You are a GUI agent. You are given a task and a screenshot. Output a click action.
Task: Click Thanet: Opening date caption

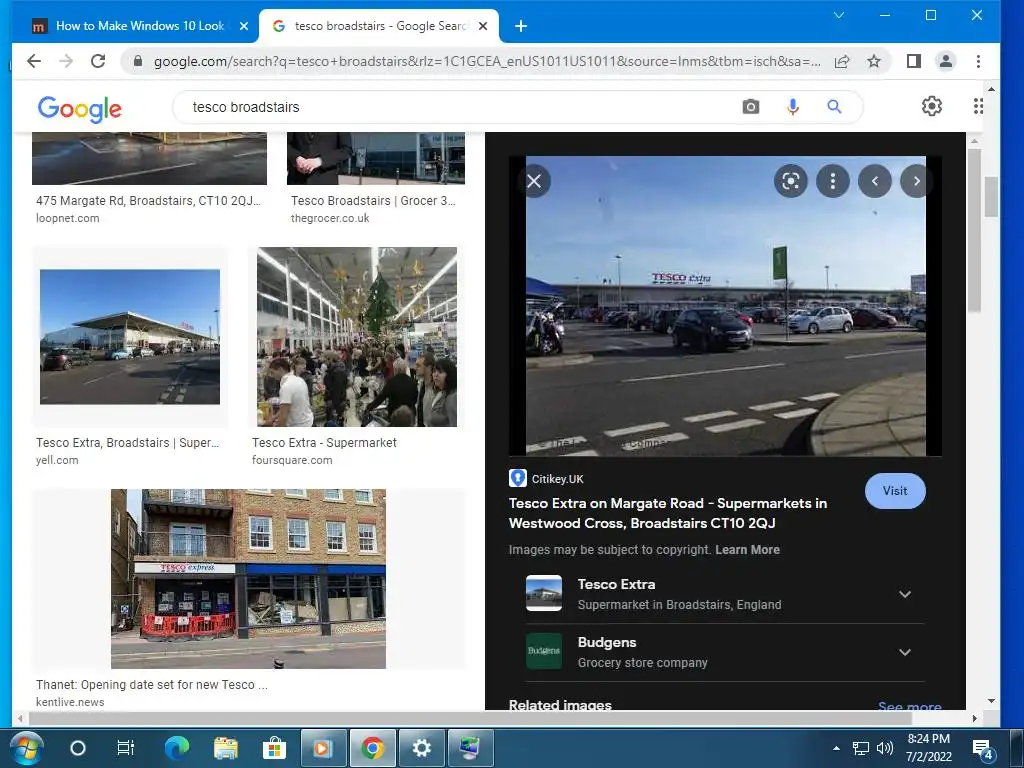point(152,685)
